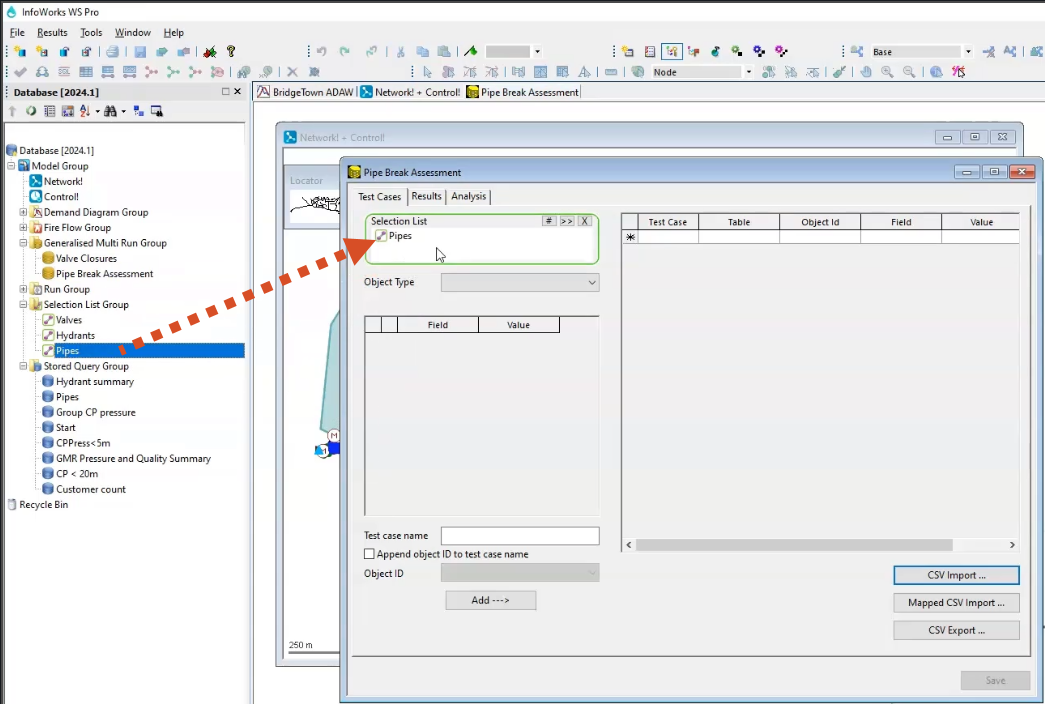Open the Tools menu
The width and height of the screenshot is (1045, 704).
point(91,32)
